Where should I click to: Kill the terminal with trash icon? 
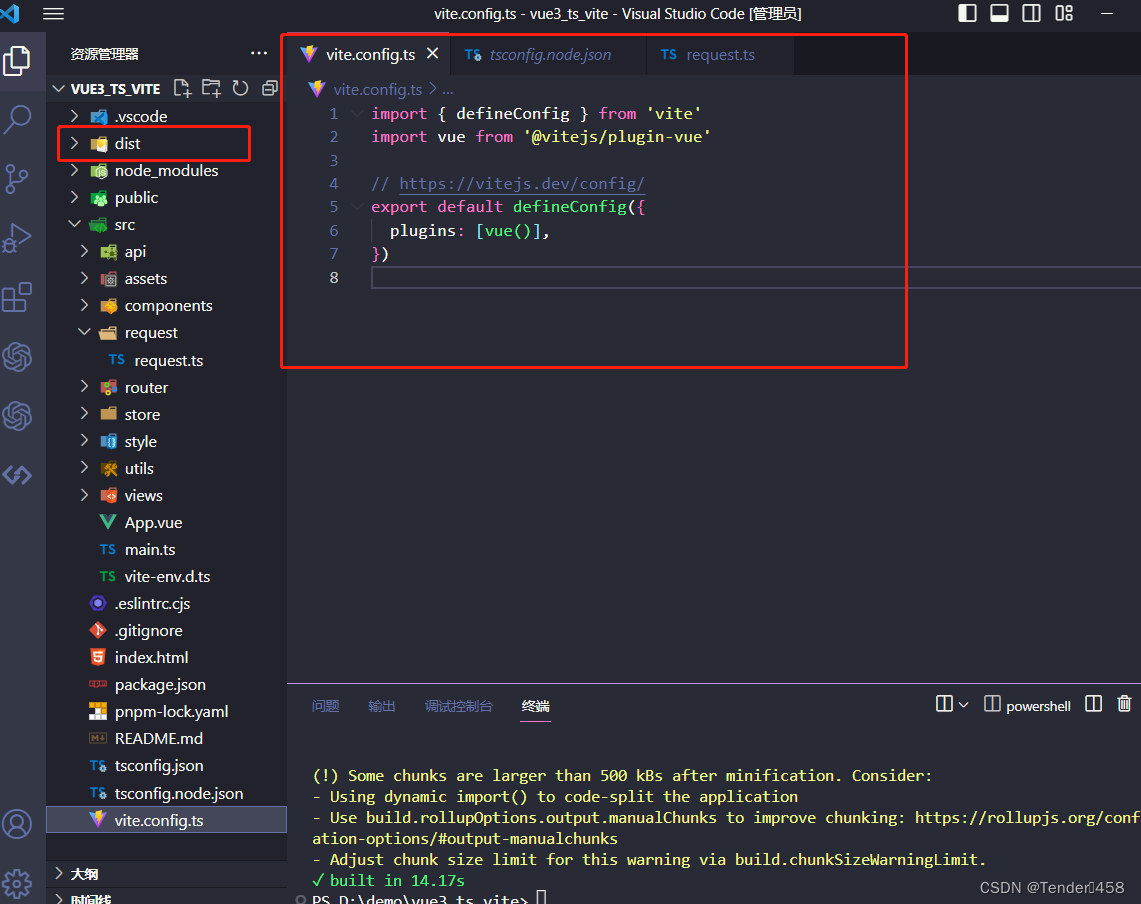pyautogui.click(x=1124, y=704)
